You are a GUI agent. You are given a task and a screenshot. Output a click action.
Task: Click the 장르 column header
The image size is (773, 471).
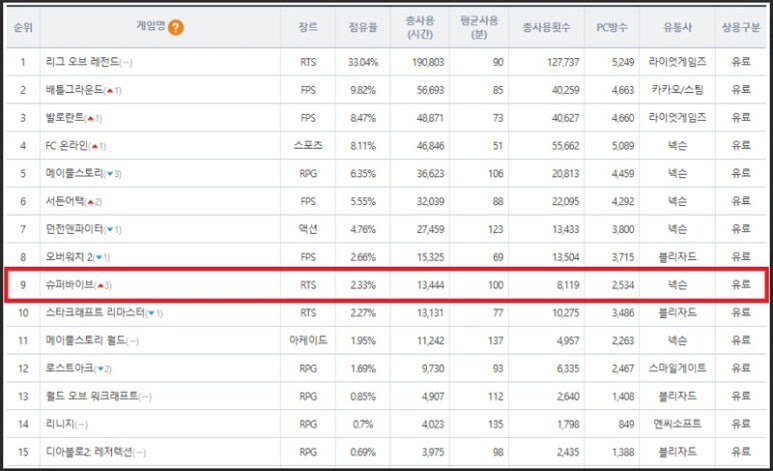pyautogui.click(x=308, y=27)
